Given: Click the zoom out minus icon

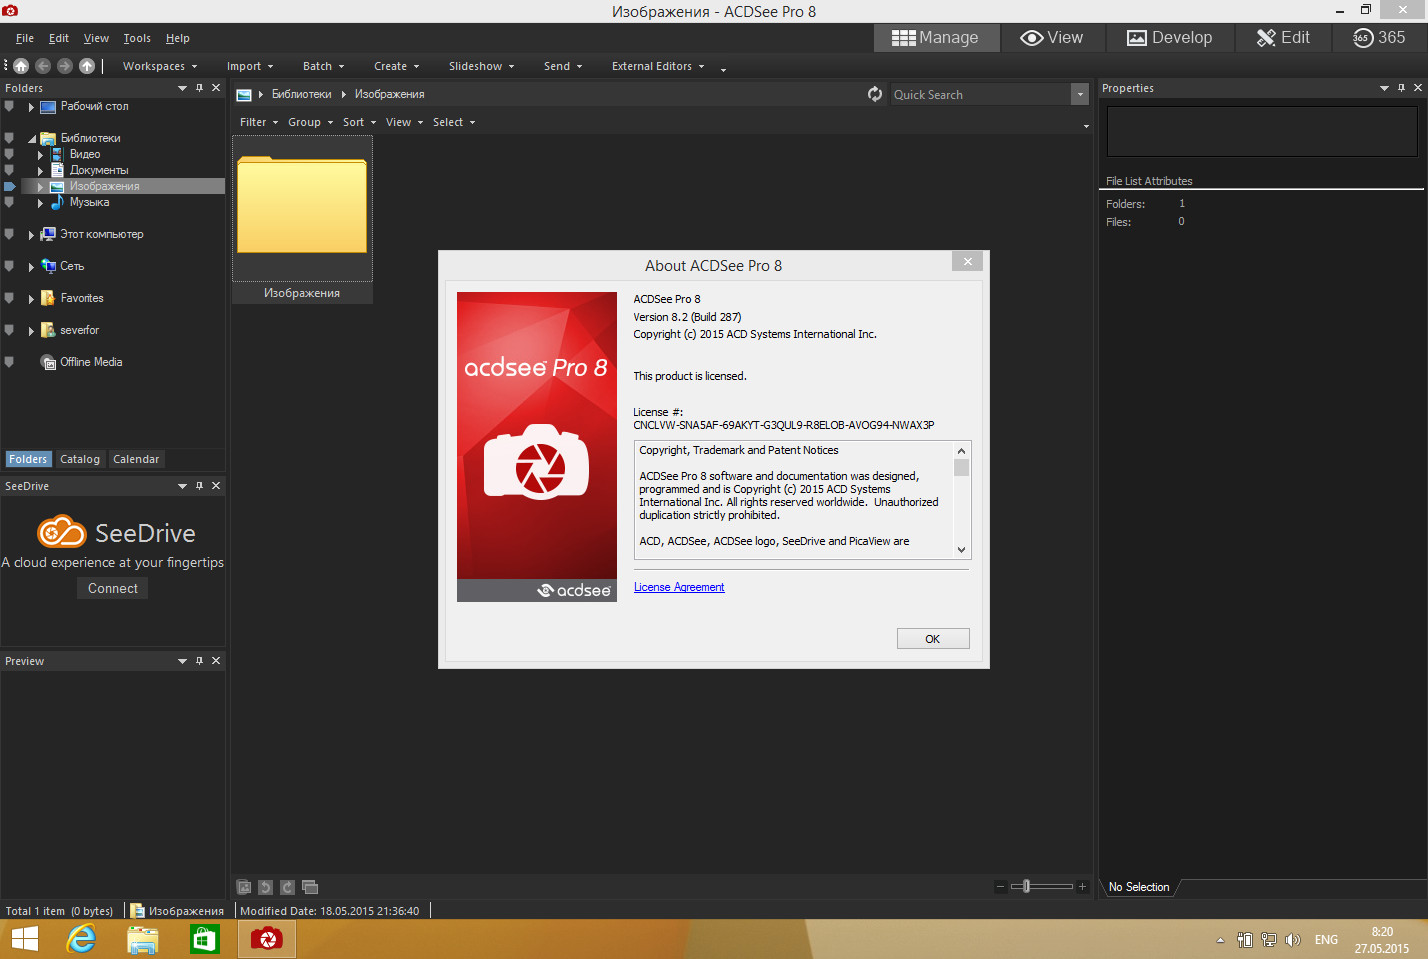Looking at the screenshot, I should (1000, 886).
